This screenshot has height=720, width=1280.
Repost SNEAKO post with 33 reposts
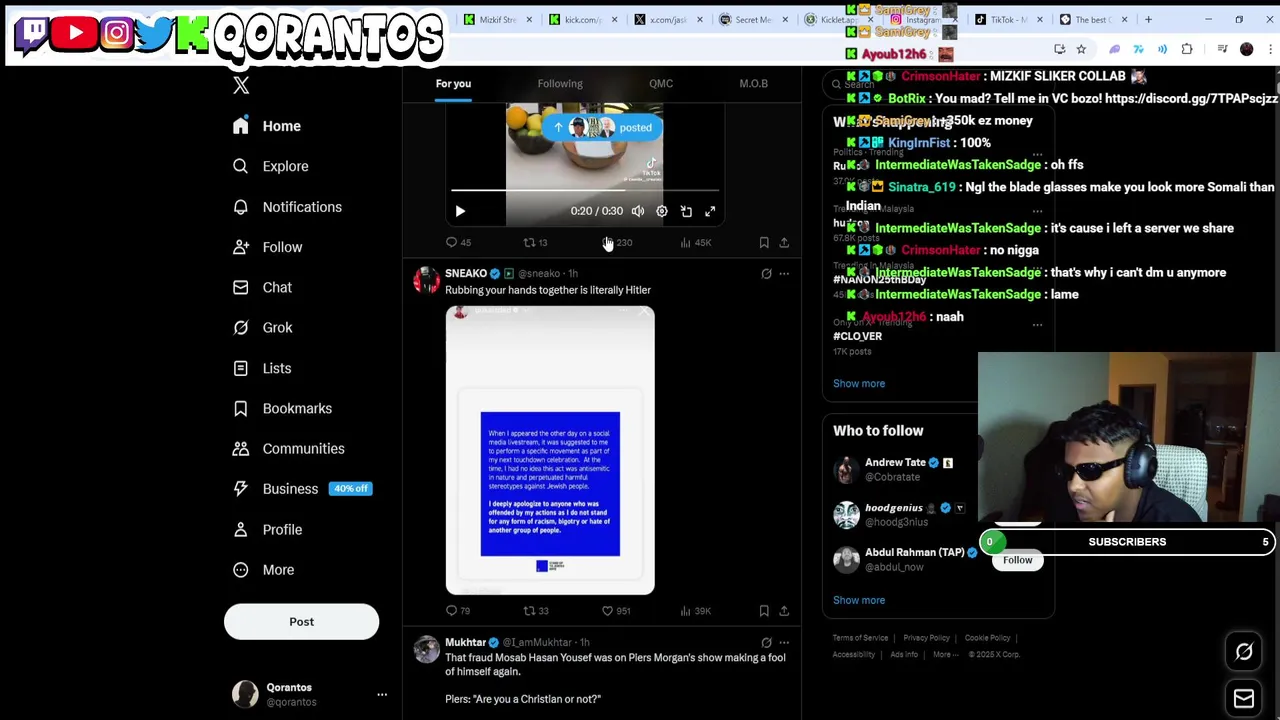535,611
